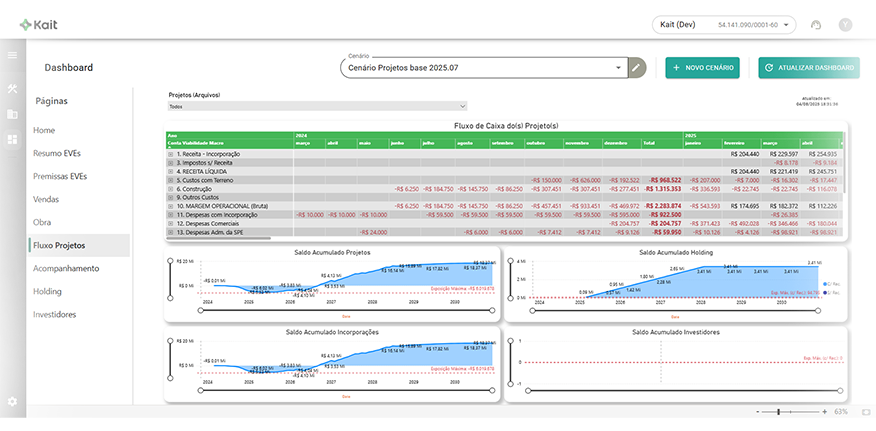
Task: Click the Kait logo
Action: [38, 25]
